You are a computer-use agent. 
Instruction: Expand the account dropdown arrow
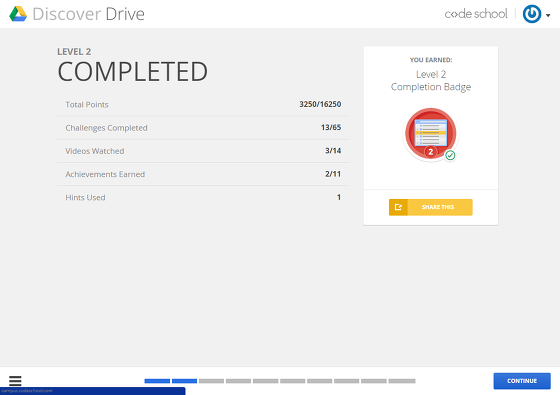tap(548, 15)
